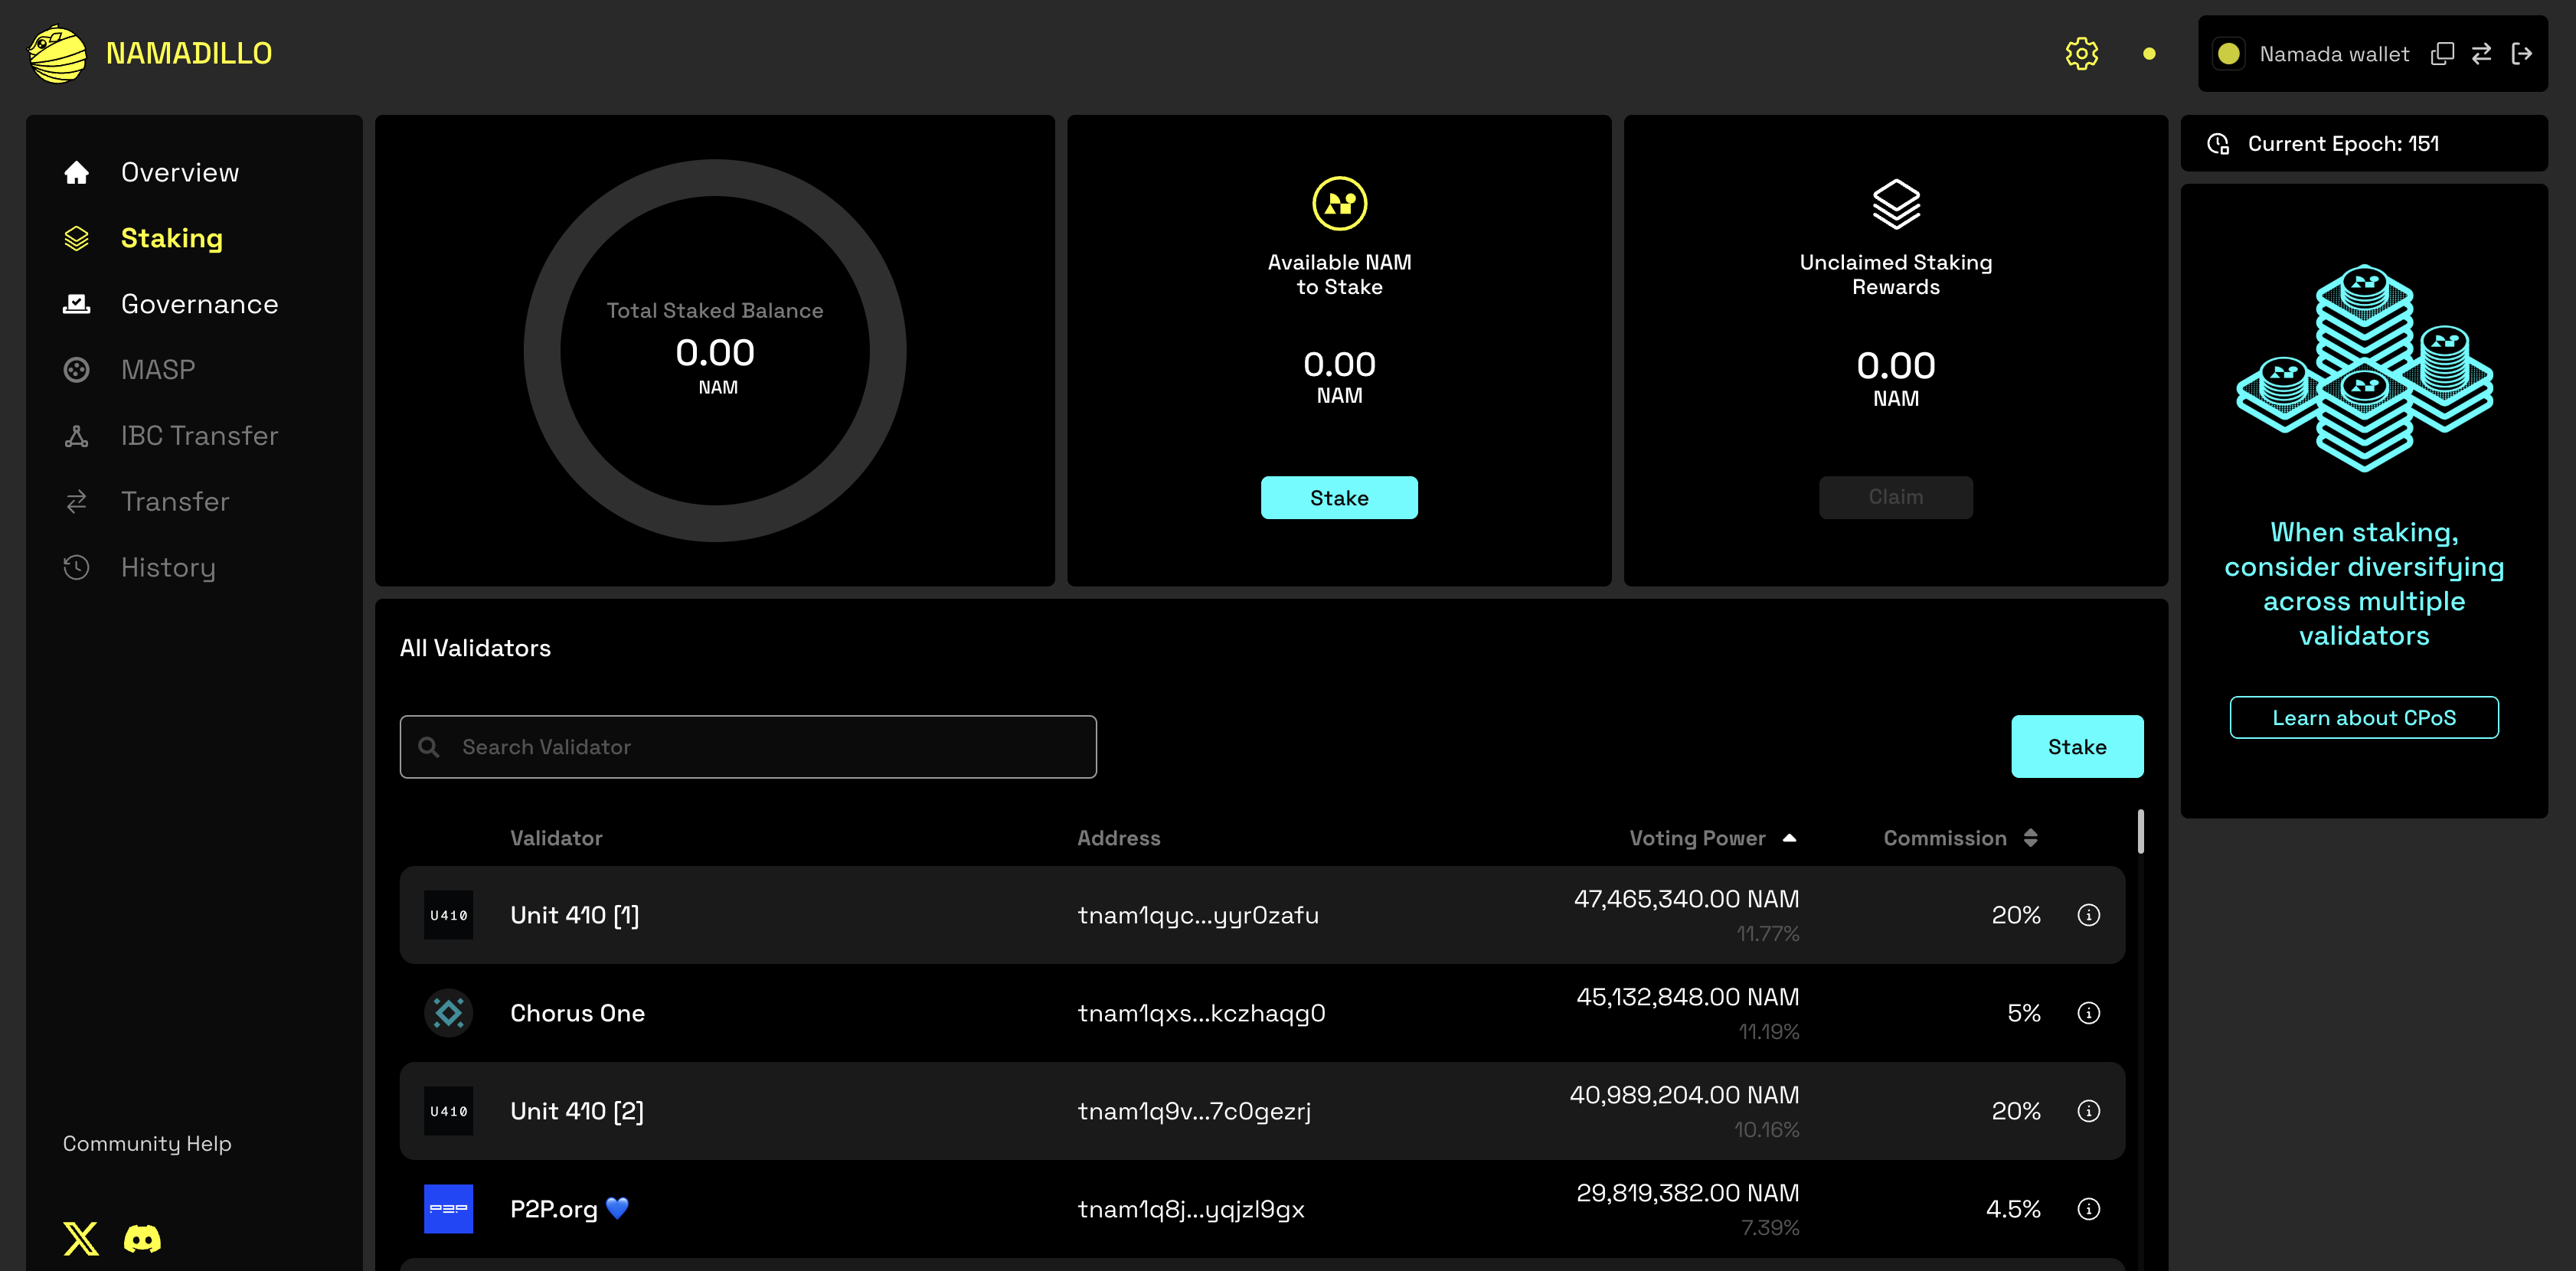Viewport: 2576px width, 1271px height.
Task: Open the Discord community link
Action: (142, 1239)
